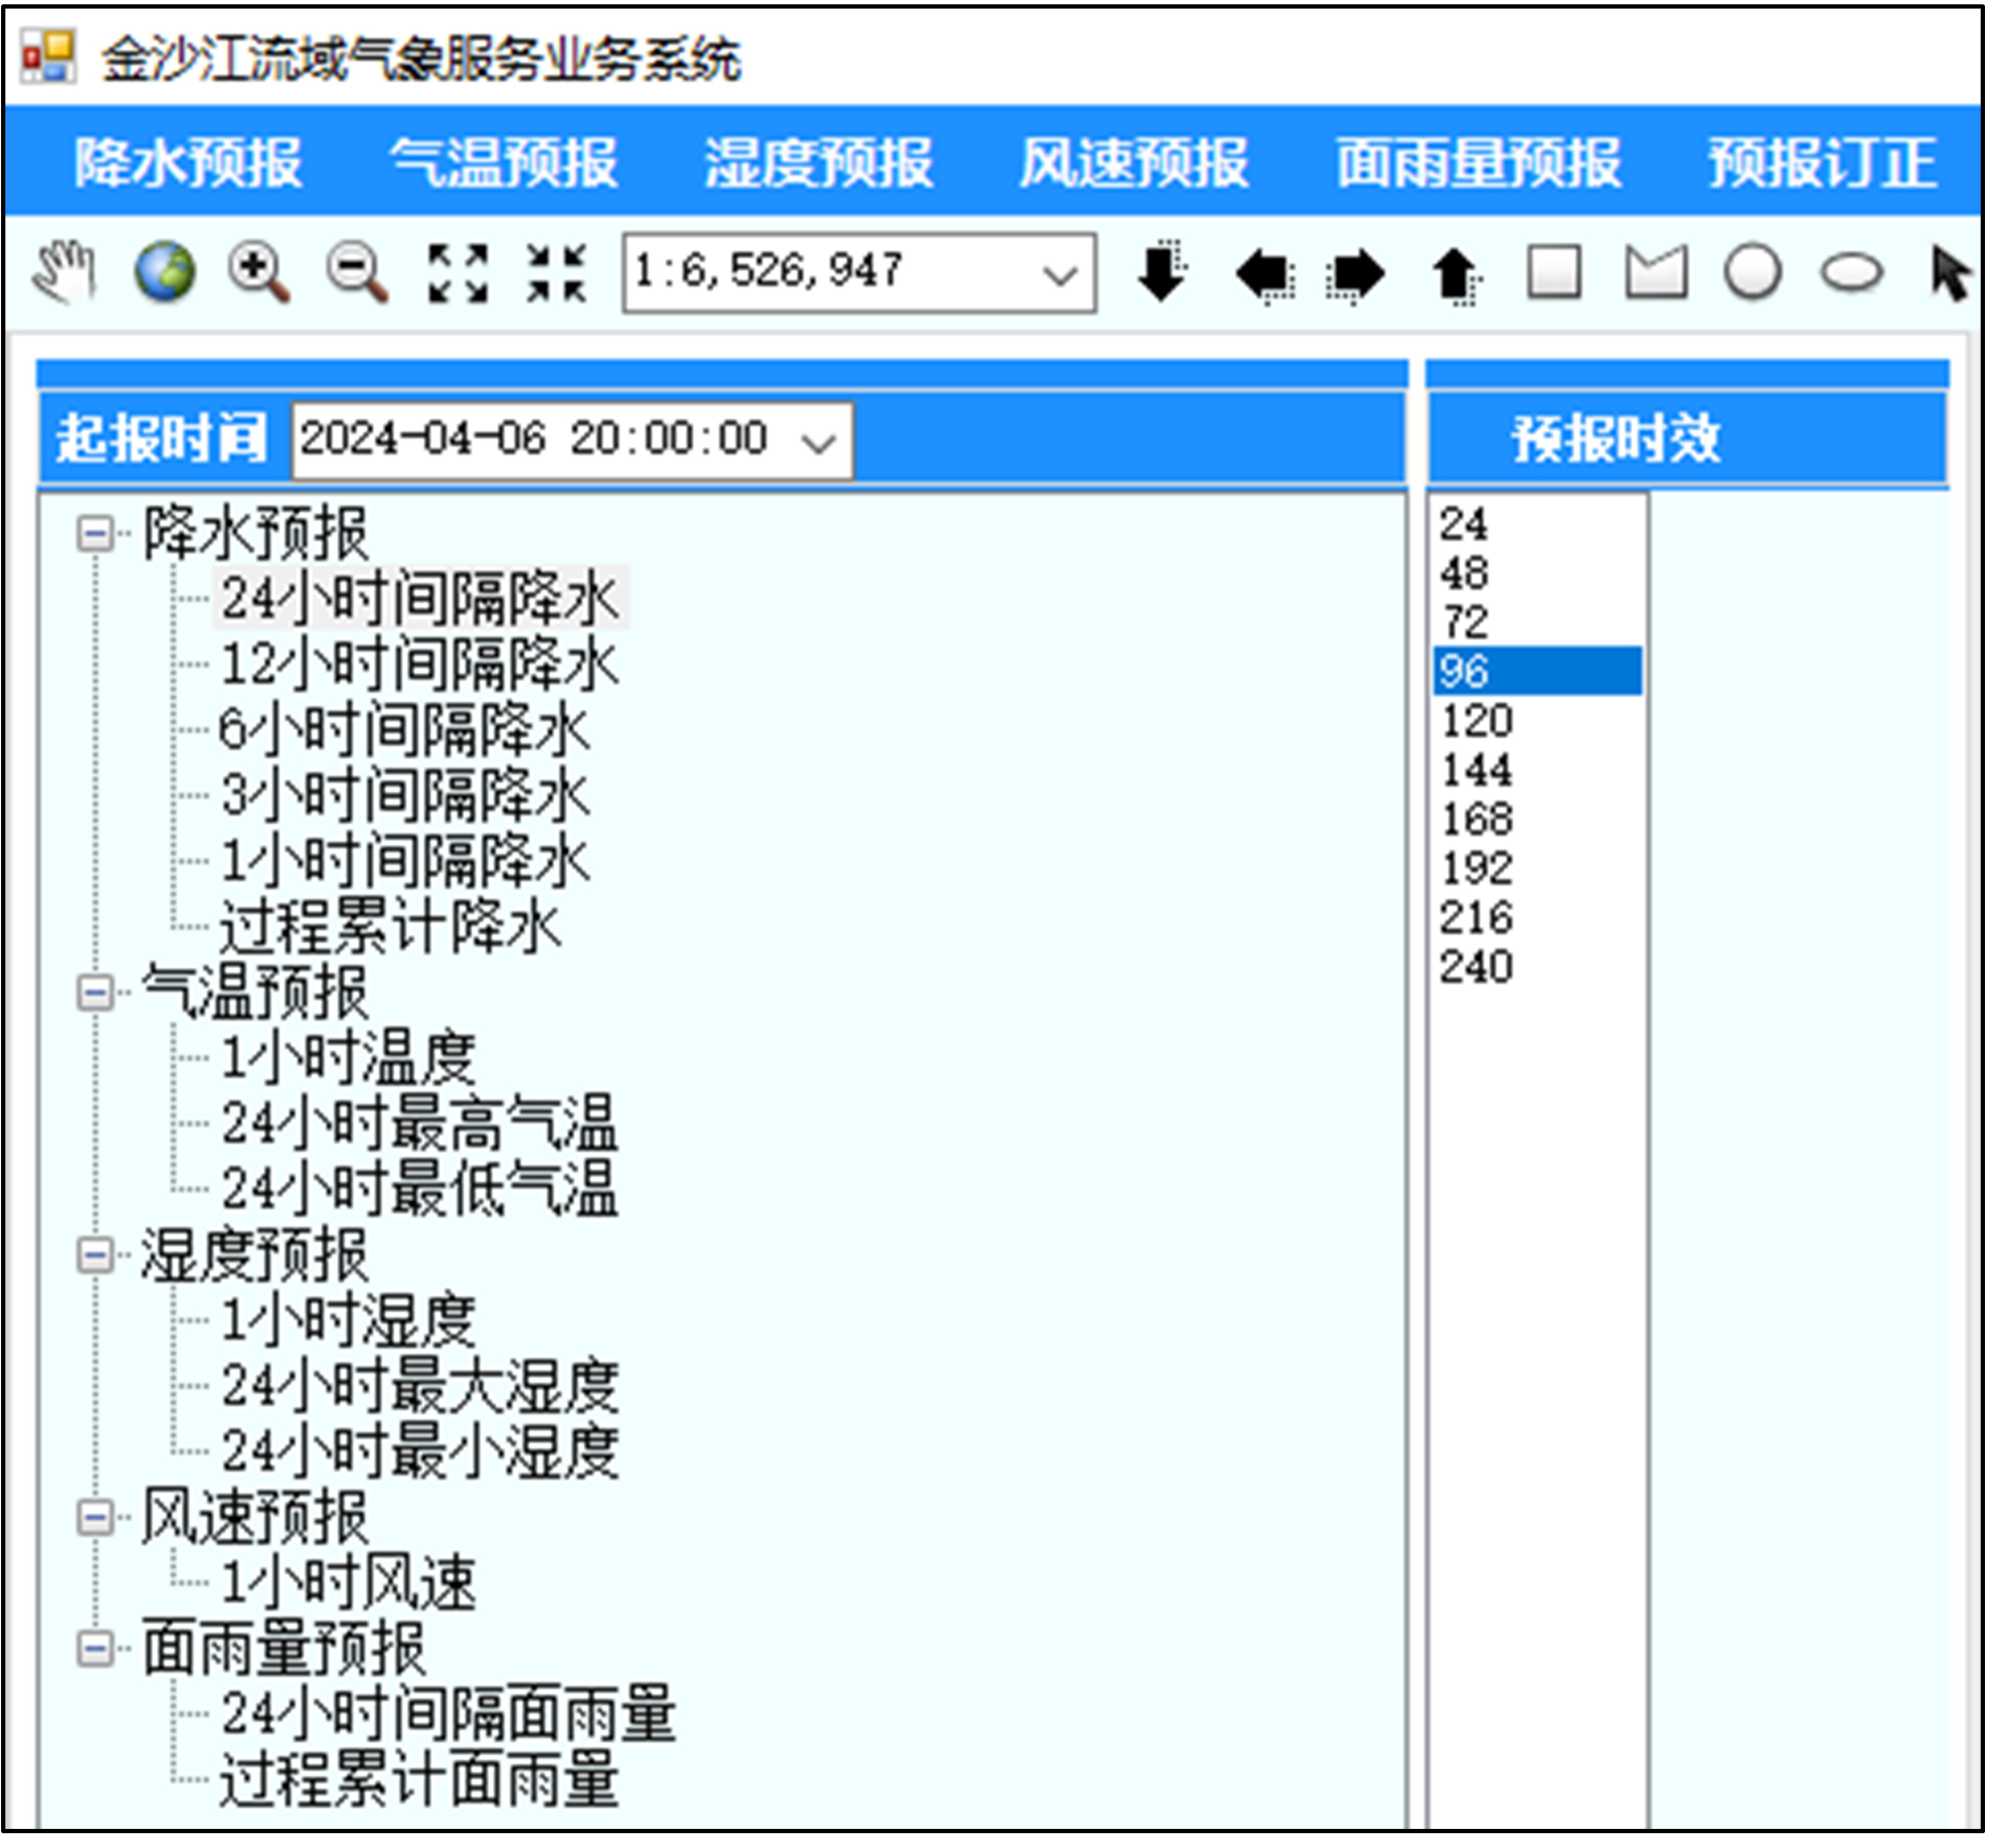Image resolution: width=2000 pixels, height=1845 pixels.
Task: Open the 风速预报 menu
Action: [x=1134, y=163]
